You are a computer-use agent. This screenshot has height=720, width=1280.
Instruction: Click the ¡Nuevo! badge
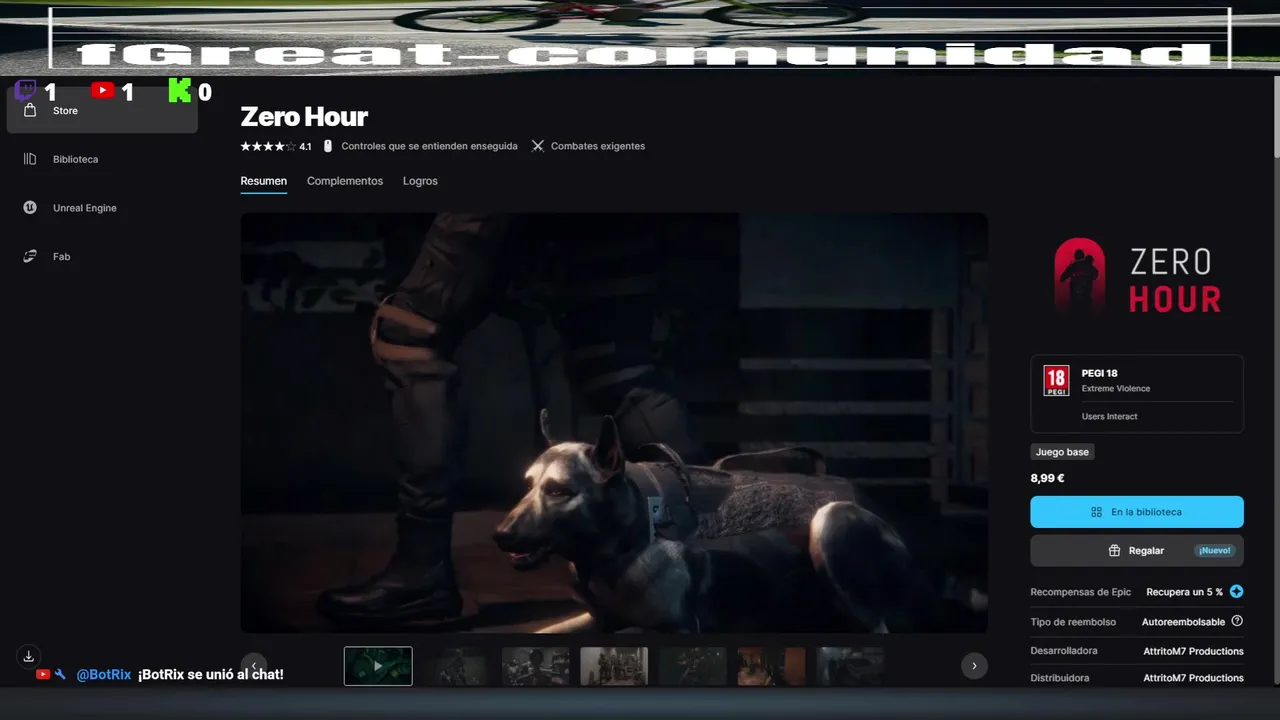click(1215, 551)
